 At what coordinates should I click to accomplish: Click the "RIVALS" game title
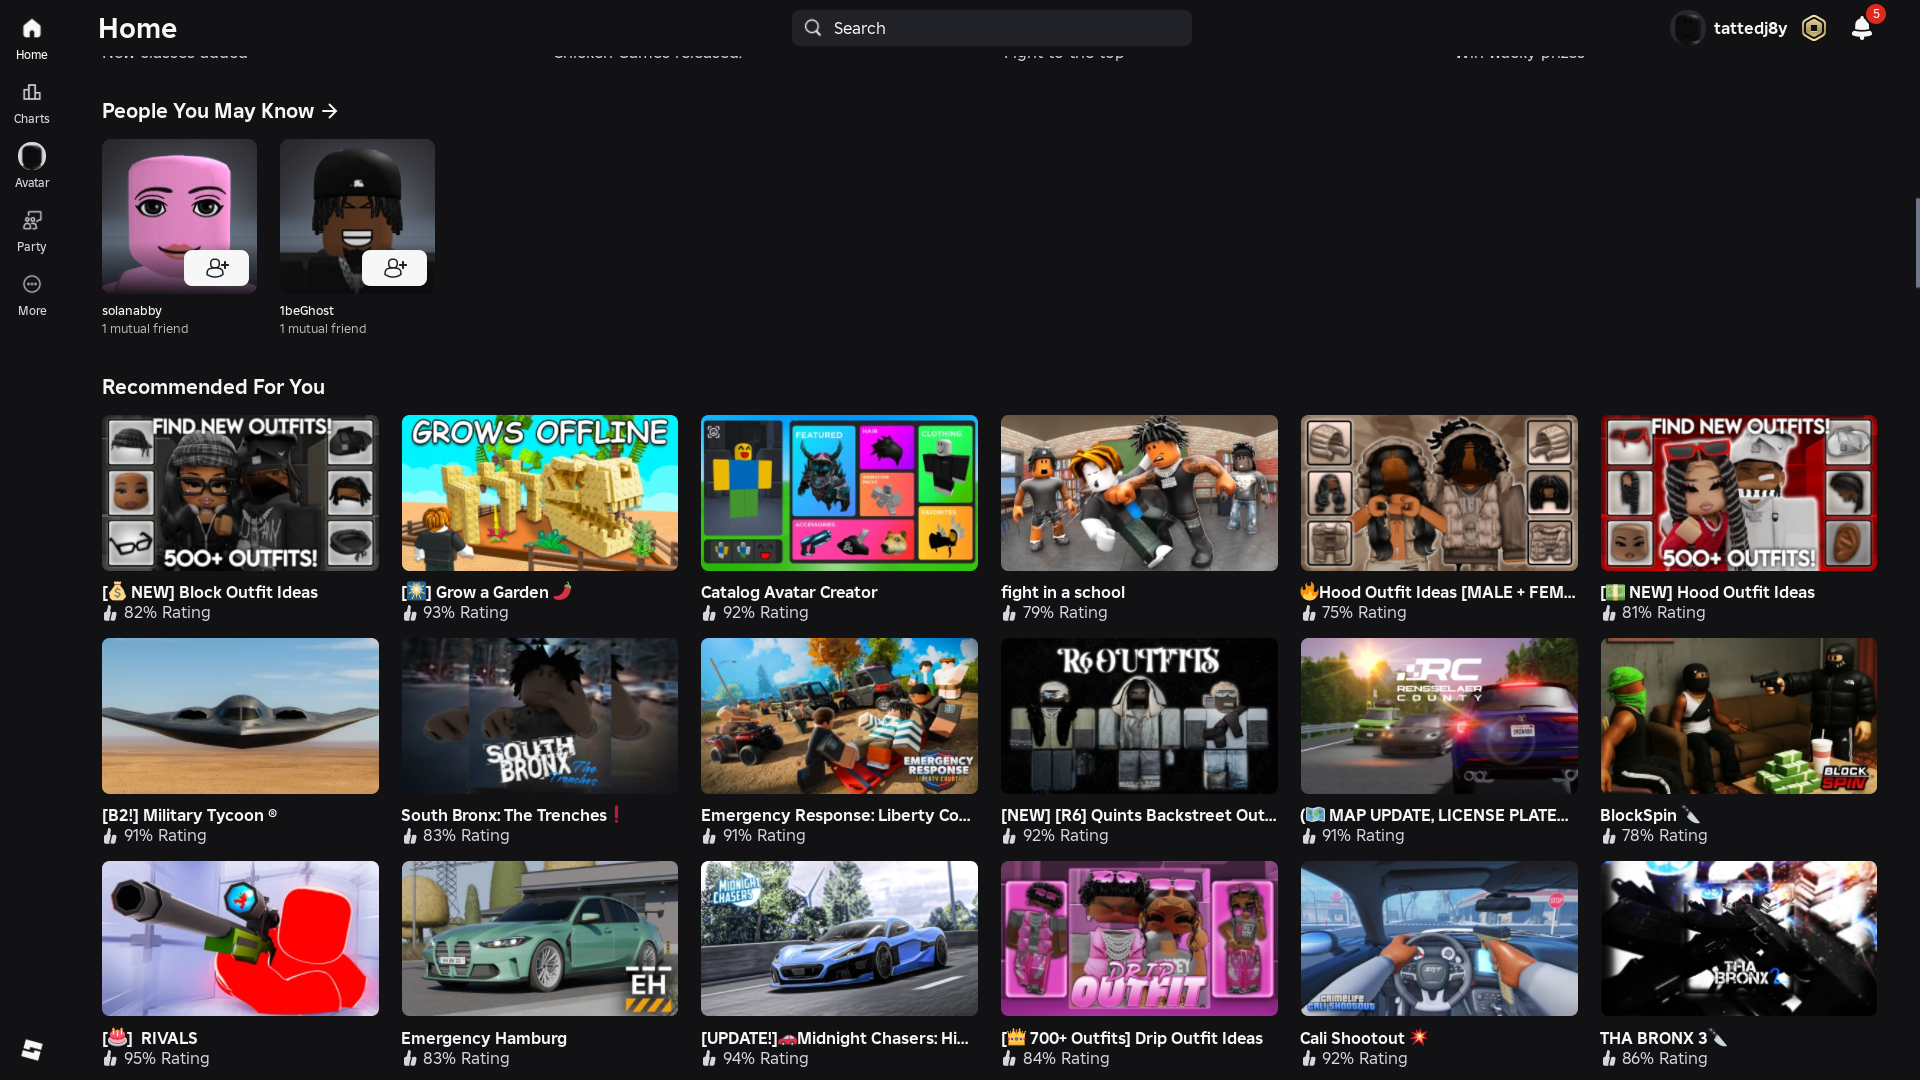coord(150,1038)
